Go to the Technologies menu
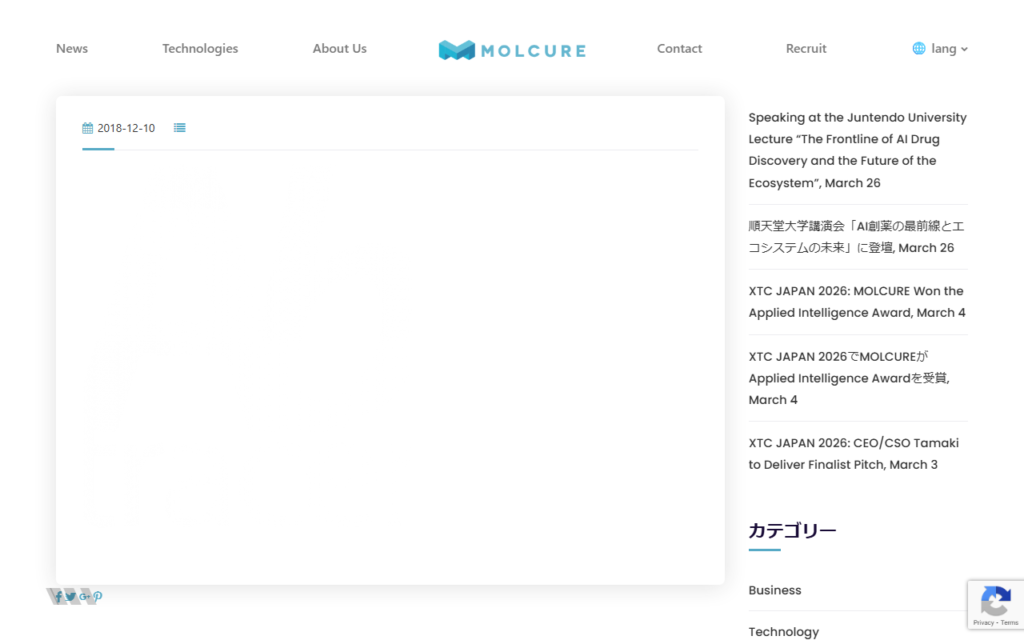 tap(200, 48)
